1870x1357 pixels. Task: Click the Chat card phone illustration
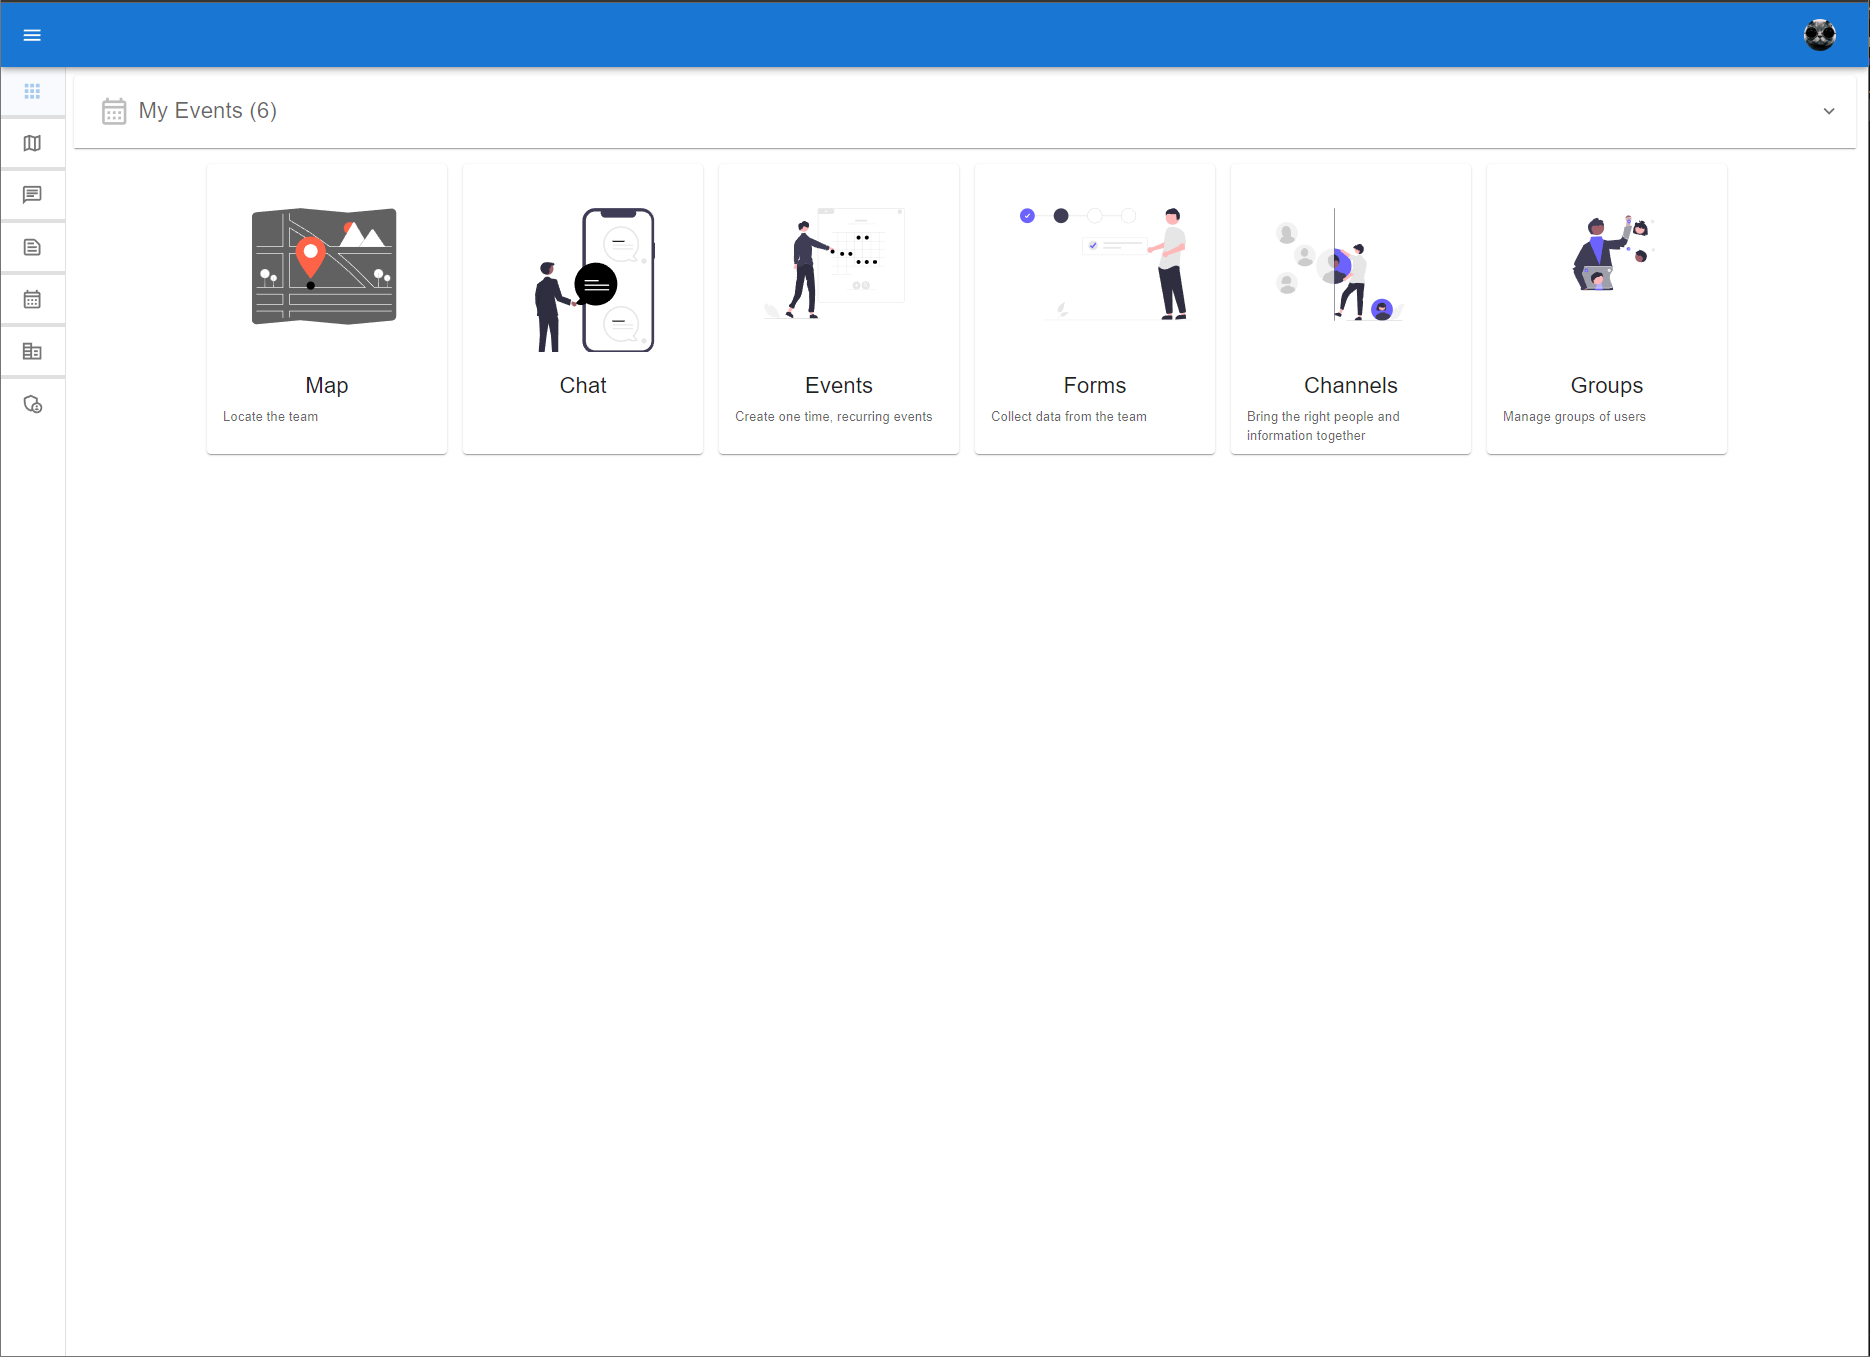coord(615,280)
